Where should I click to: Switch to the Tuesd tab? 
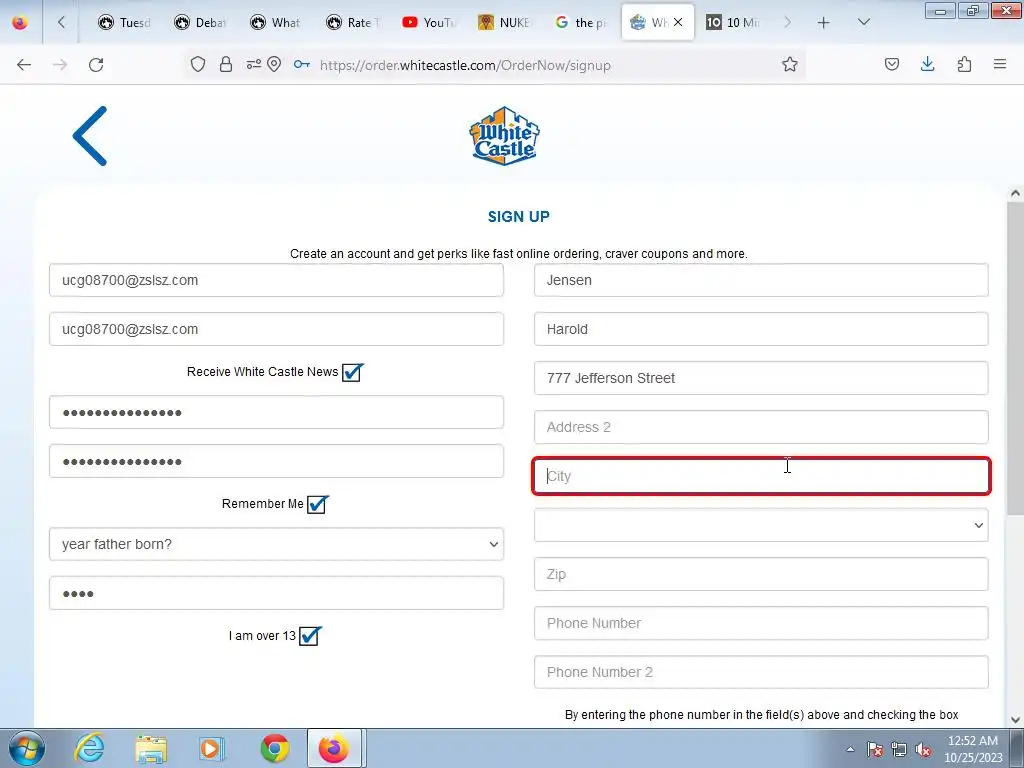(124, 23)
